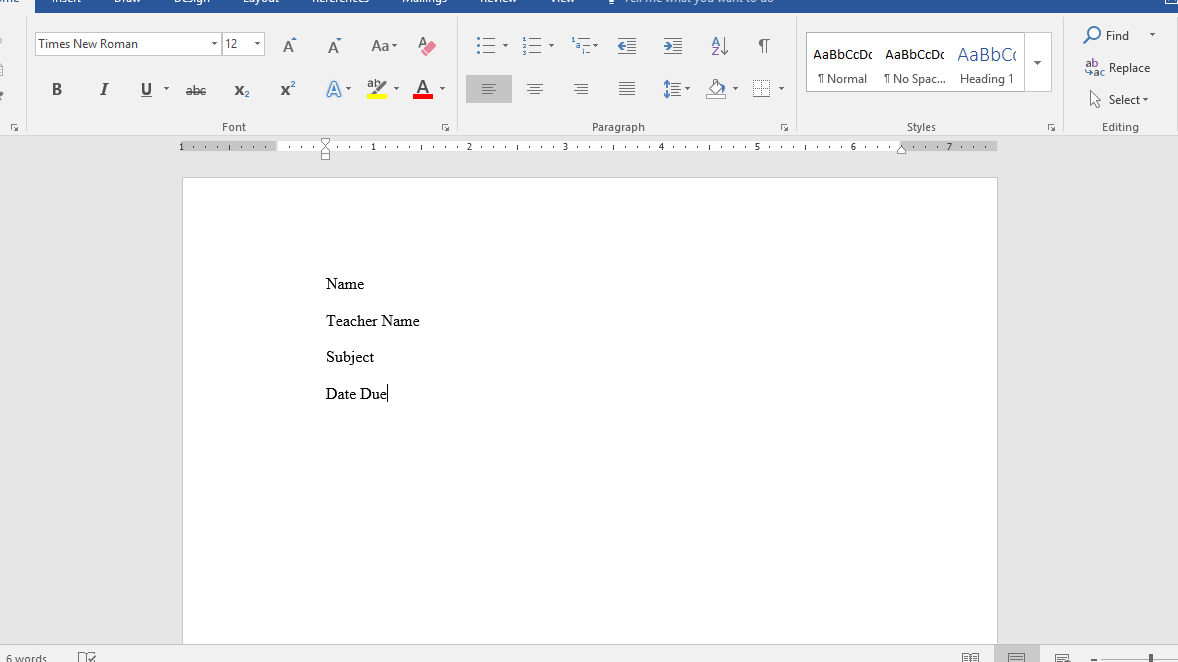Apply strikethrough to text

point(195,89)
